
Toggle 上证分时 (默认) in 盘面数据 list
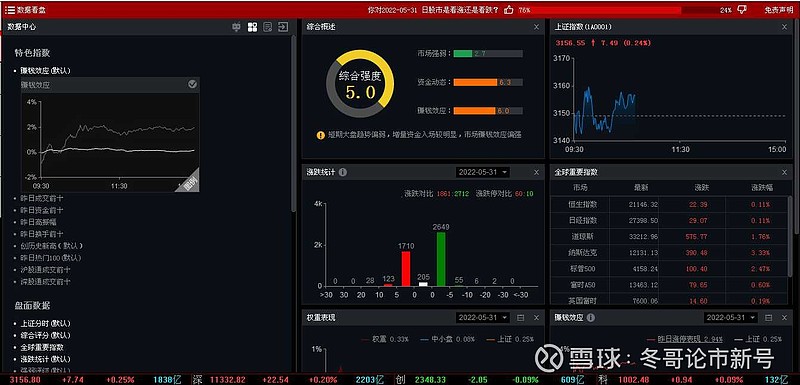coord(45,323)
